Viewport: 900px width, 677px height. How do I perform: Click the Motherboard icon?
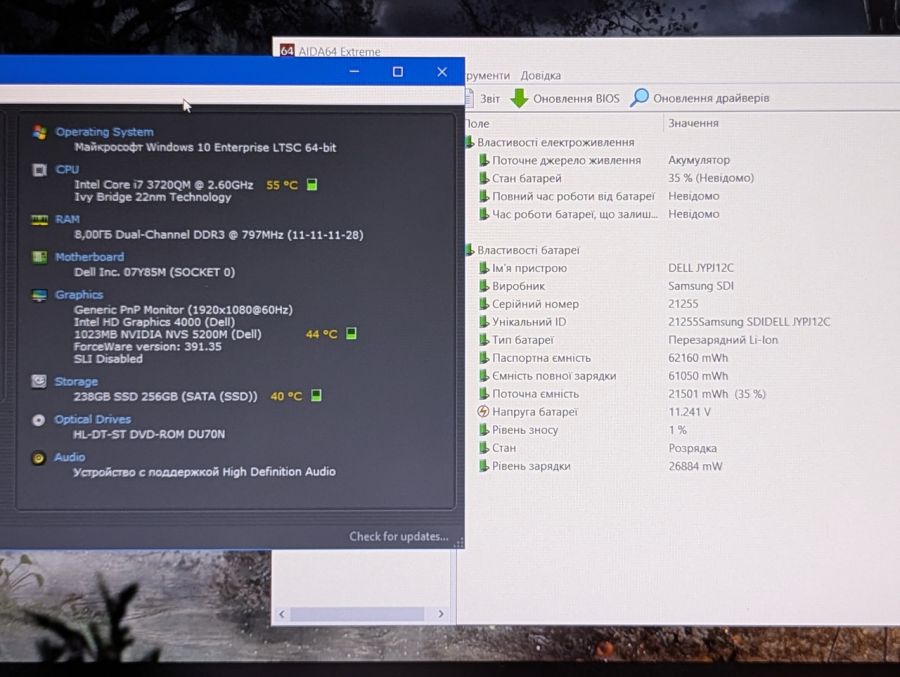click(39, 257)
